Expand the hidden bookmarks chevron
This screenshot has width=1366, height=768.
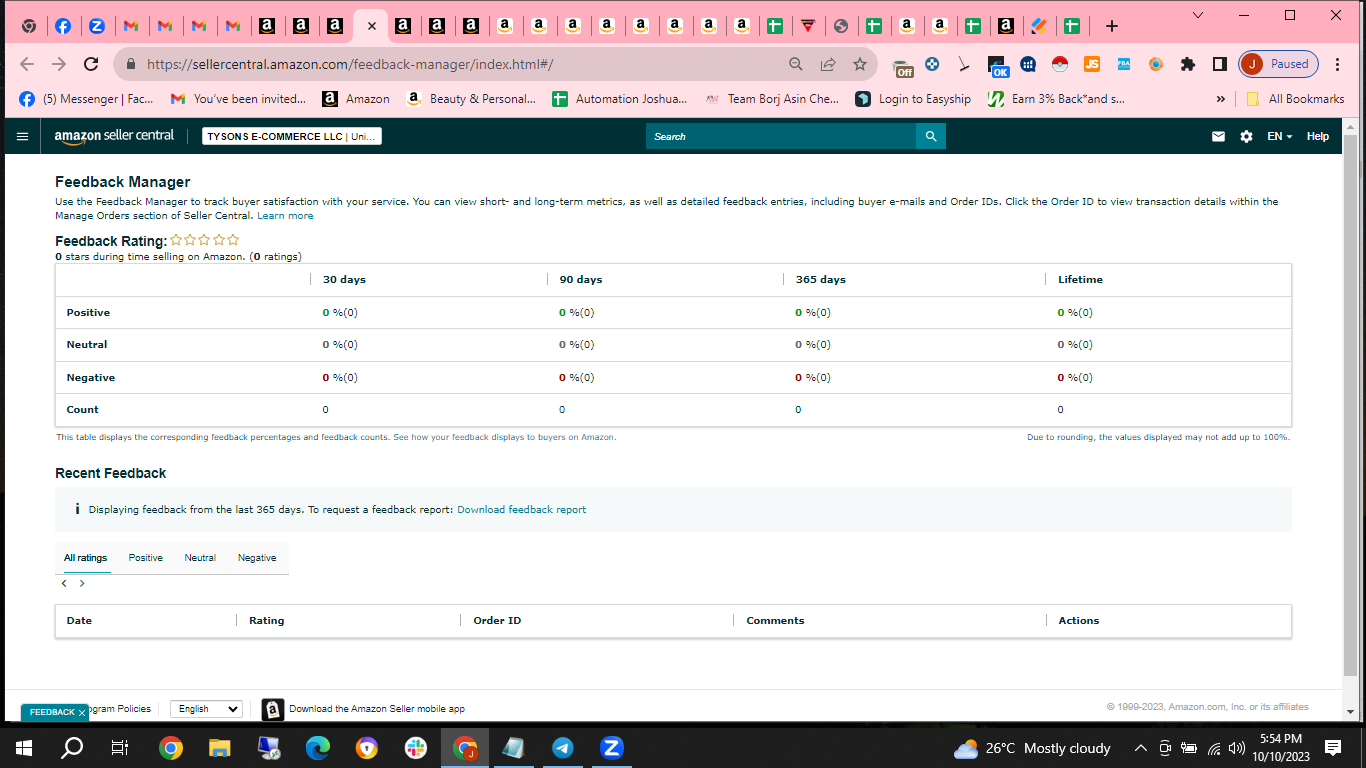(1220, 99)
